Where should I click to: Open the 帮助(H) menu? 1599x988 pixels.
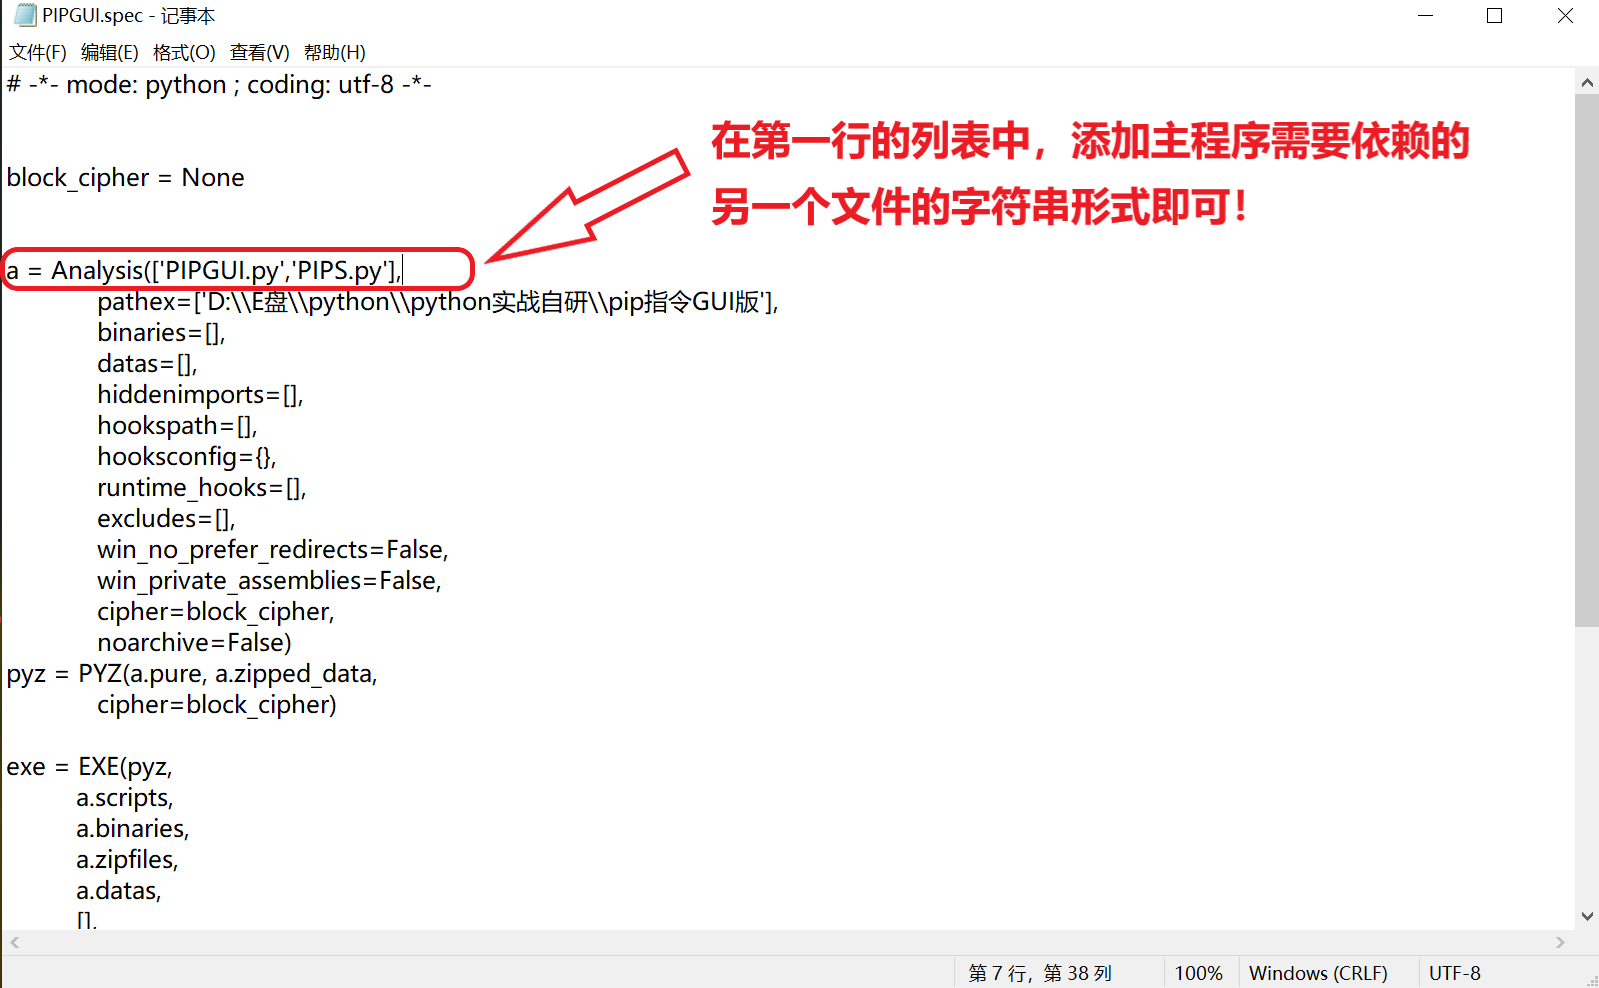coord(334,52)
